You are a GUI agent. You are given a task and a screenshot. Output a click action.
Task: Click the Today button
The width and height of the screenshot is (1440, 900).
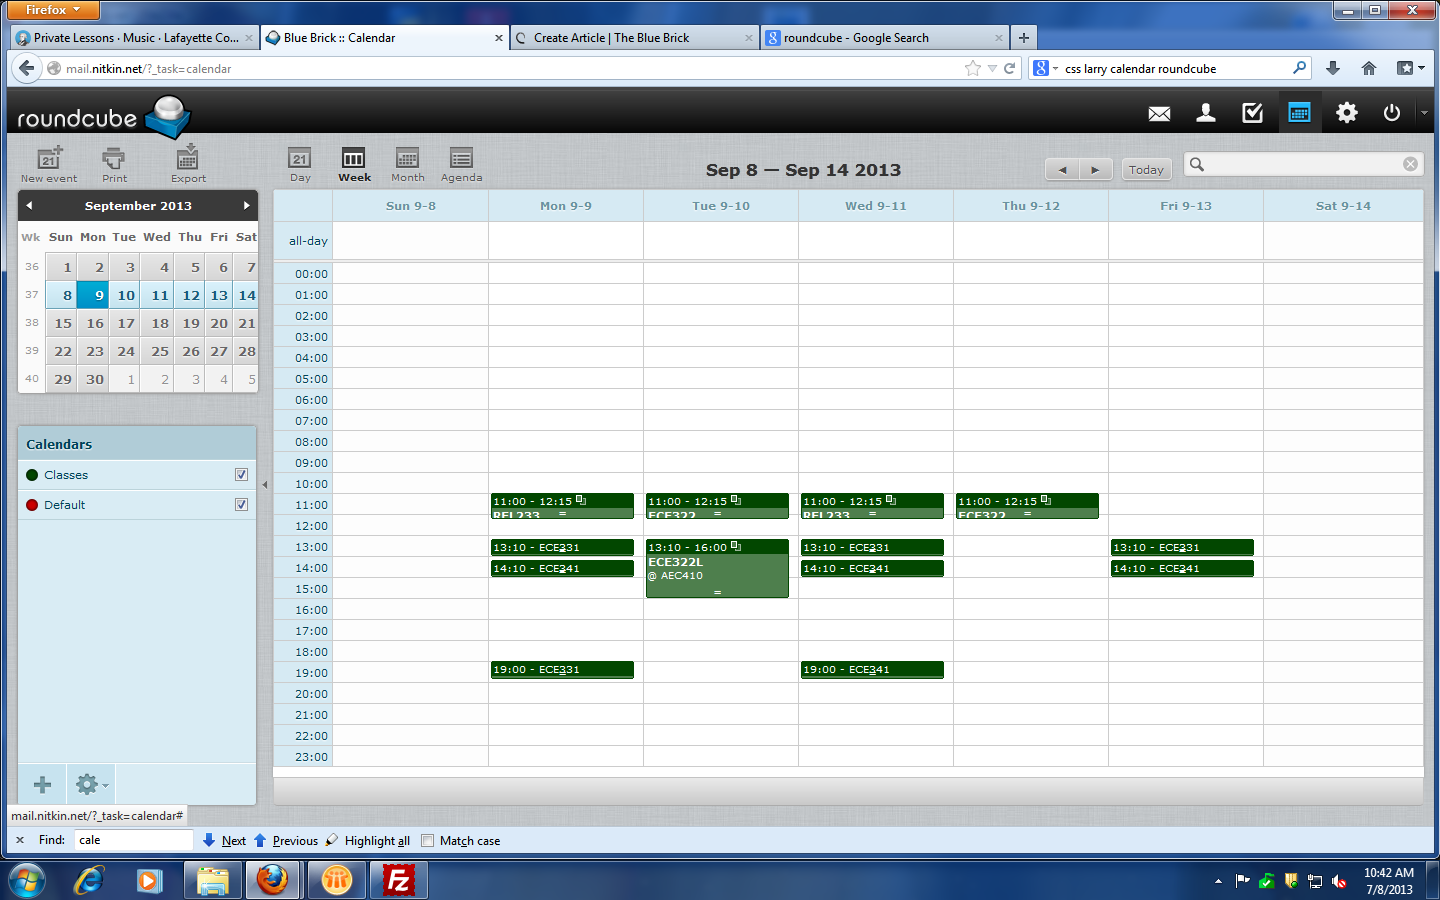pos(1146,170)
